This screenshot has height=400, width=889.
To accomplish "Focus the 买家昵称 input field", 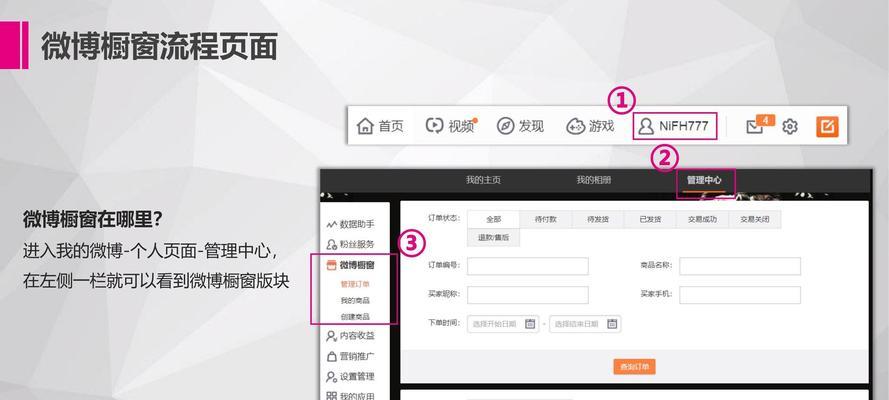I will [528, 295].
